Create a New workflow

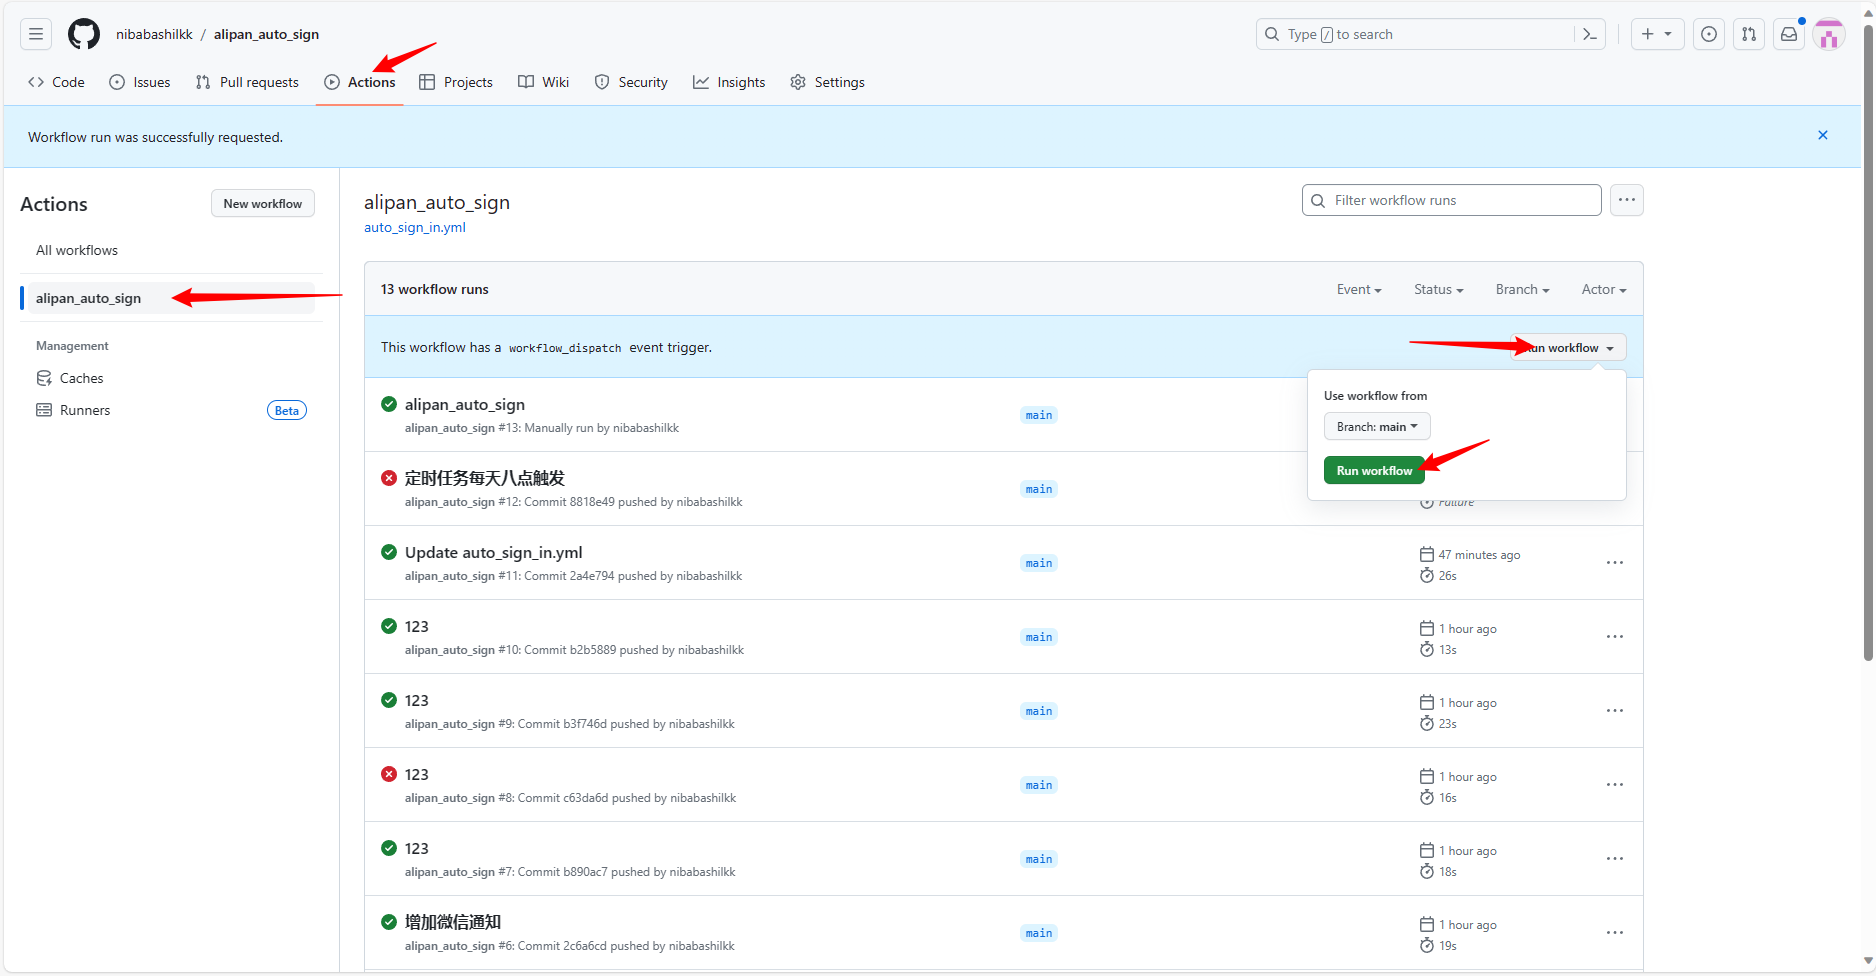[263, 204]
